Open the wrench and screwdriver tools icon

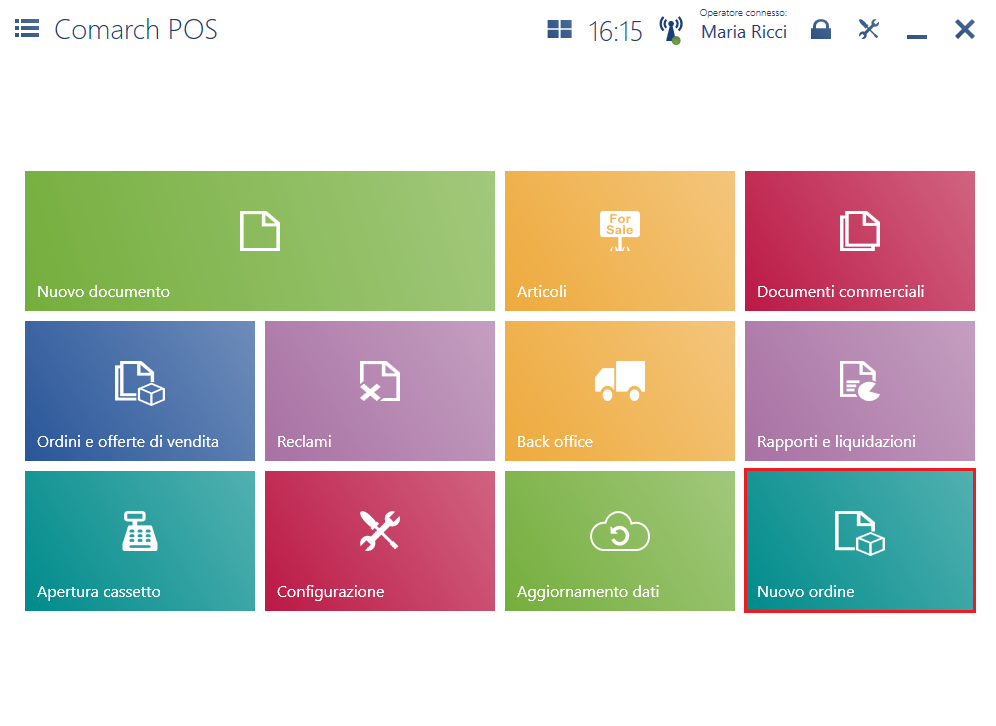pos(868,29)
